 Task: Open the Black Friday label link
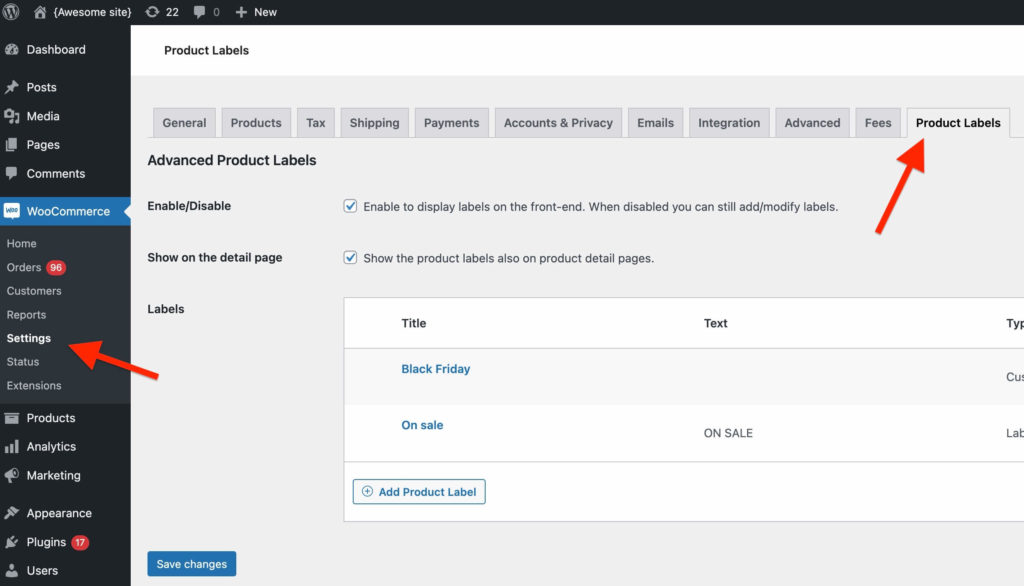[436, 369]
